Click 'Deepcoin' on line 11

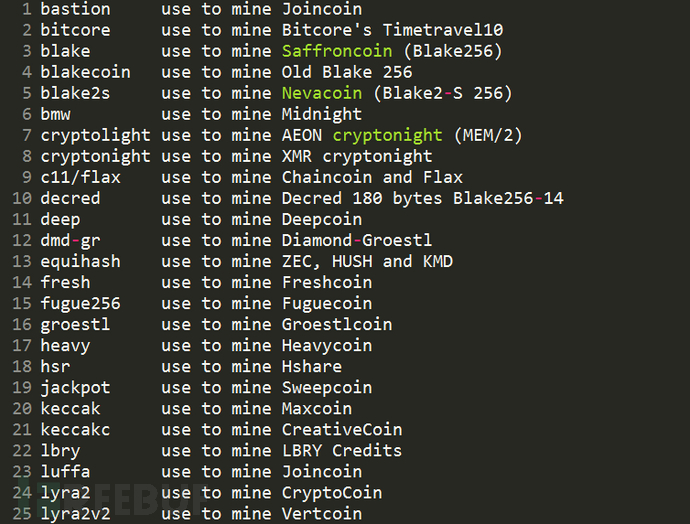(x=322, y=219)
